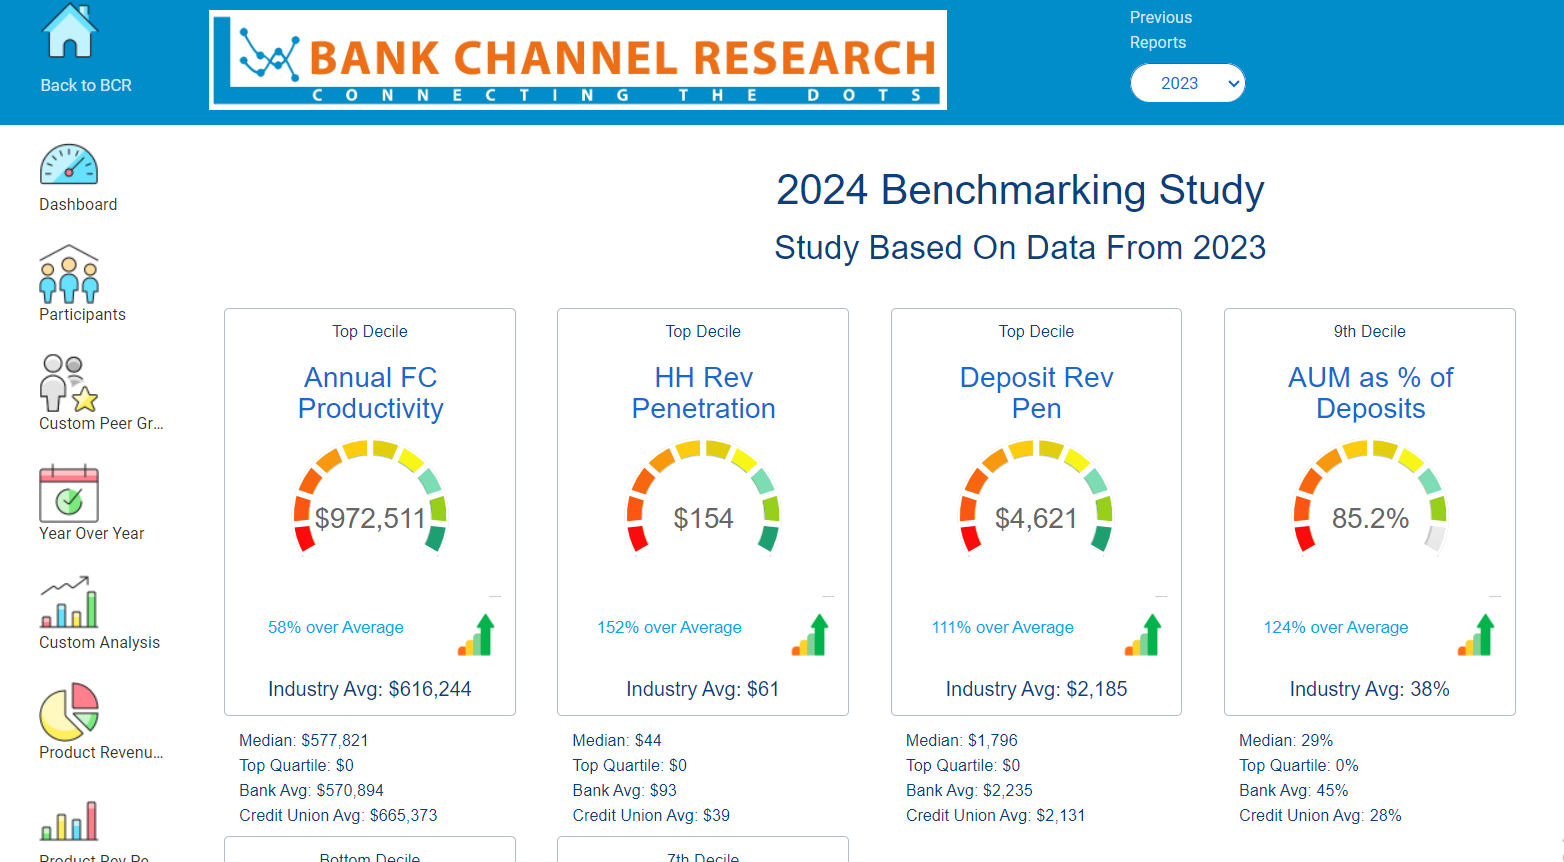Open Custom Analysis using its chart icon
The width and height of the screenshot is (1564, 862).
click(x=70, y=603)
